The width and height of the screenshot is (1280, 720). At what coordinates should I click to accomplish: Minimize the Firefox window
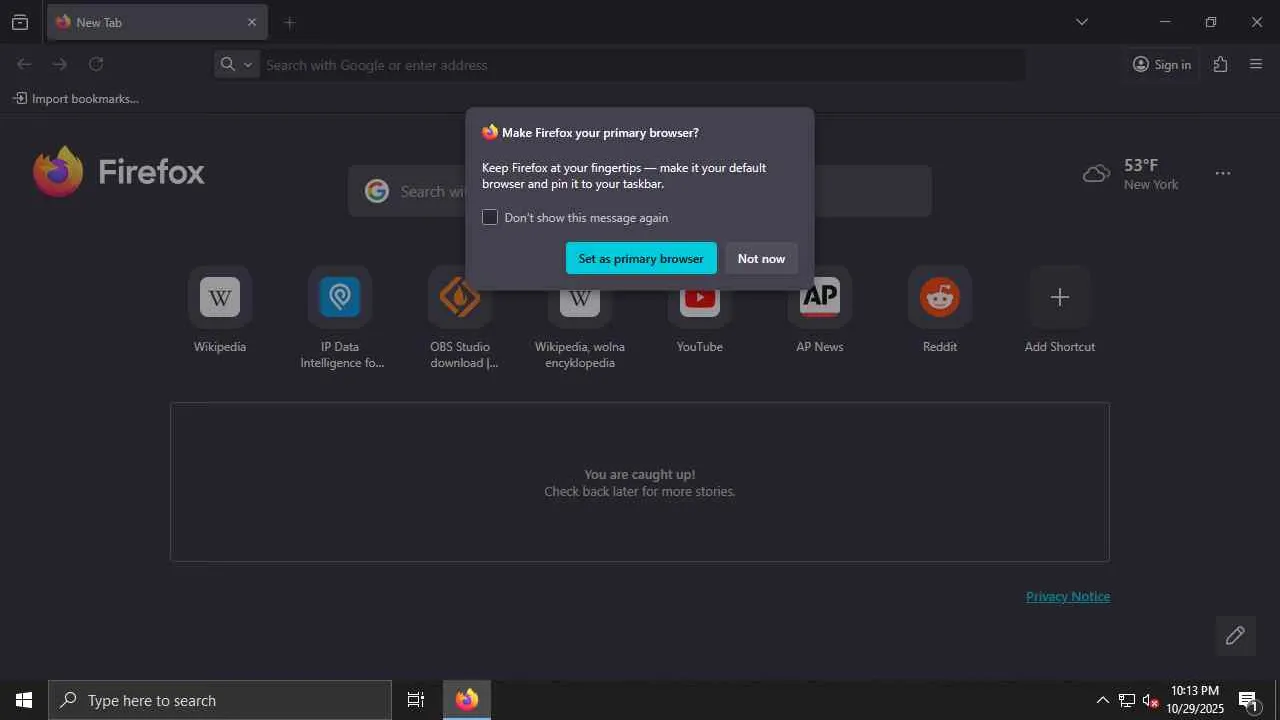pos(1165,22)
